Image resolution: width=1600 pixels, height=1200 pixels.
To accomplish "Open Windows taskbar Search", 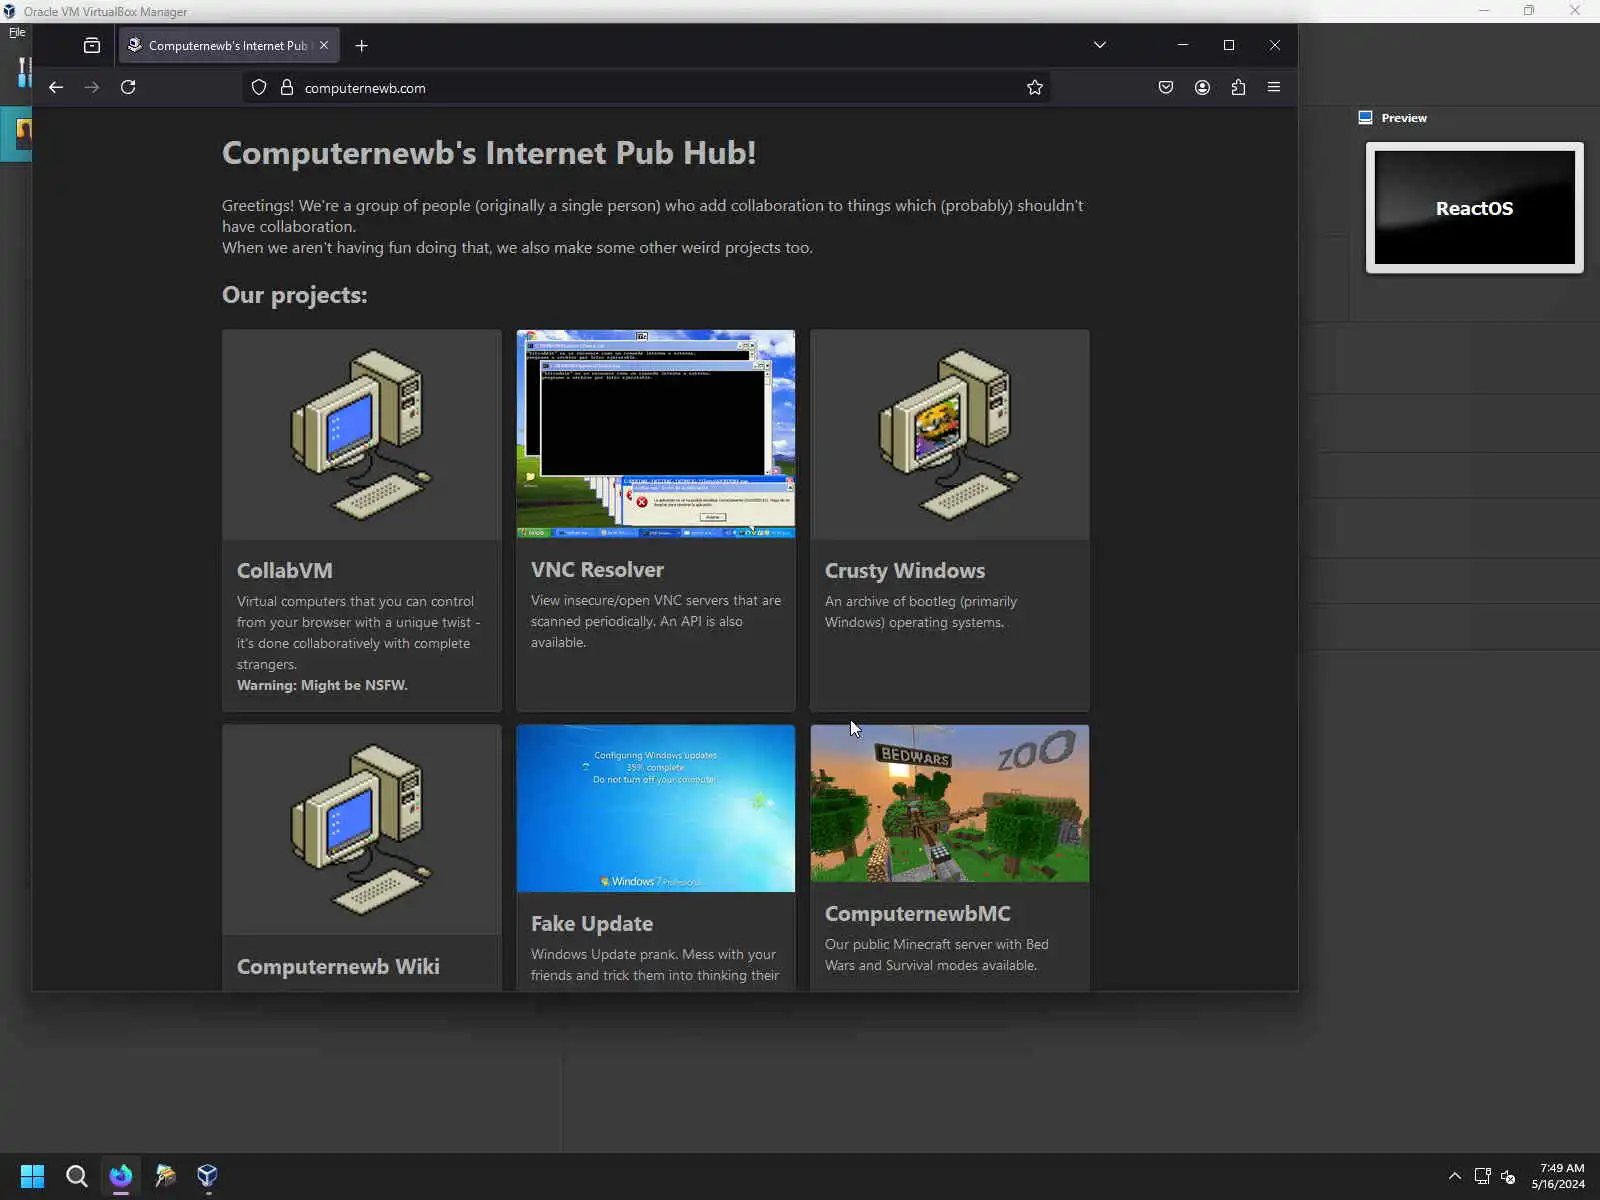I will click(x=76, y=1176).
